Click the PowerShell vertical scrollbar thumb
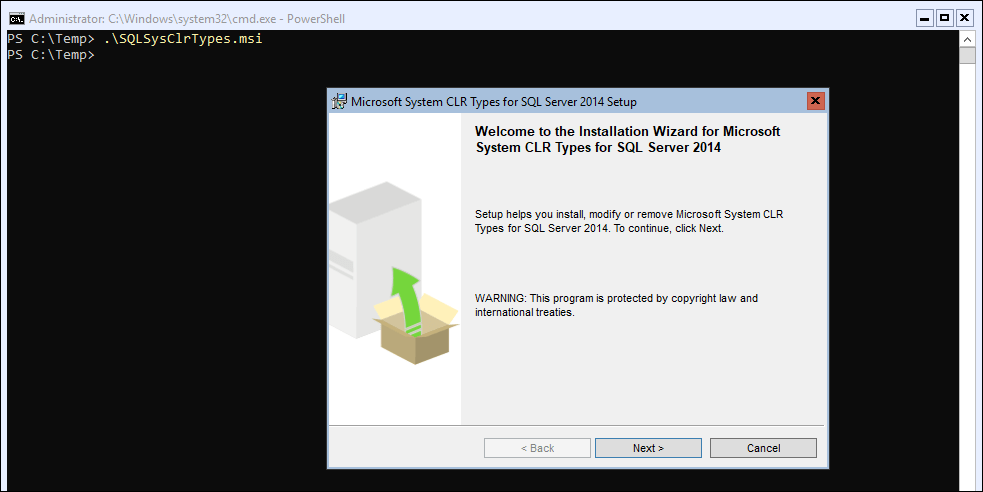The image size is (983, 492). coord(967,55)
